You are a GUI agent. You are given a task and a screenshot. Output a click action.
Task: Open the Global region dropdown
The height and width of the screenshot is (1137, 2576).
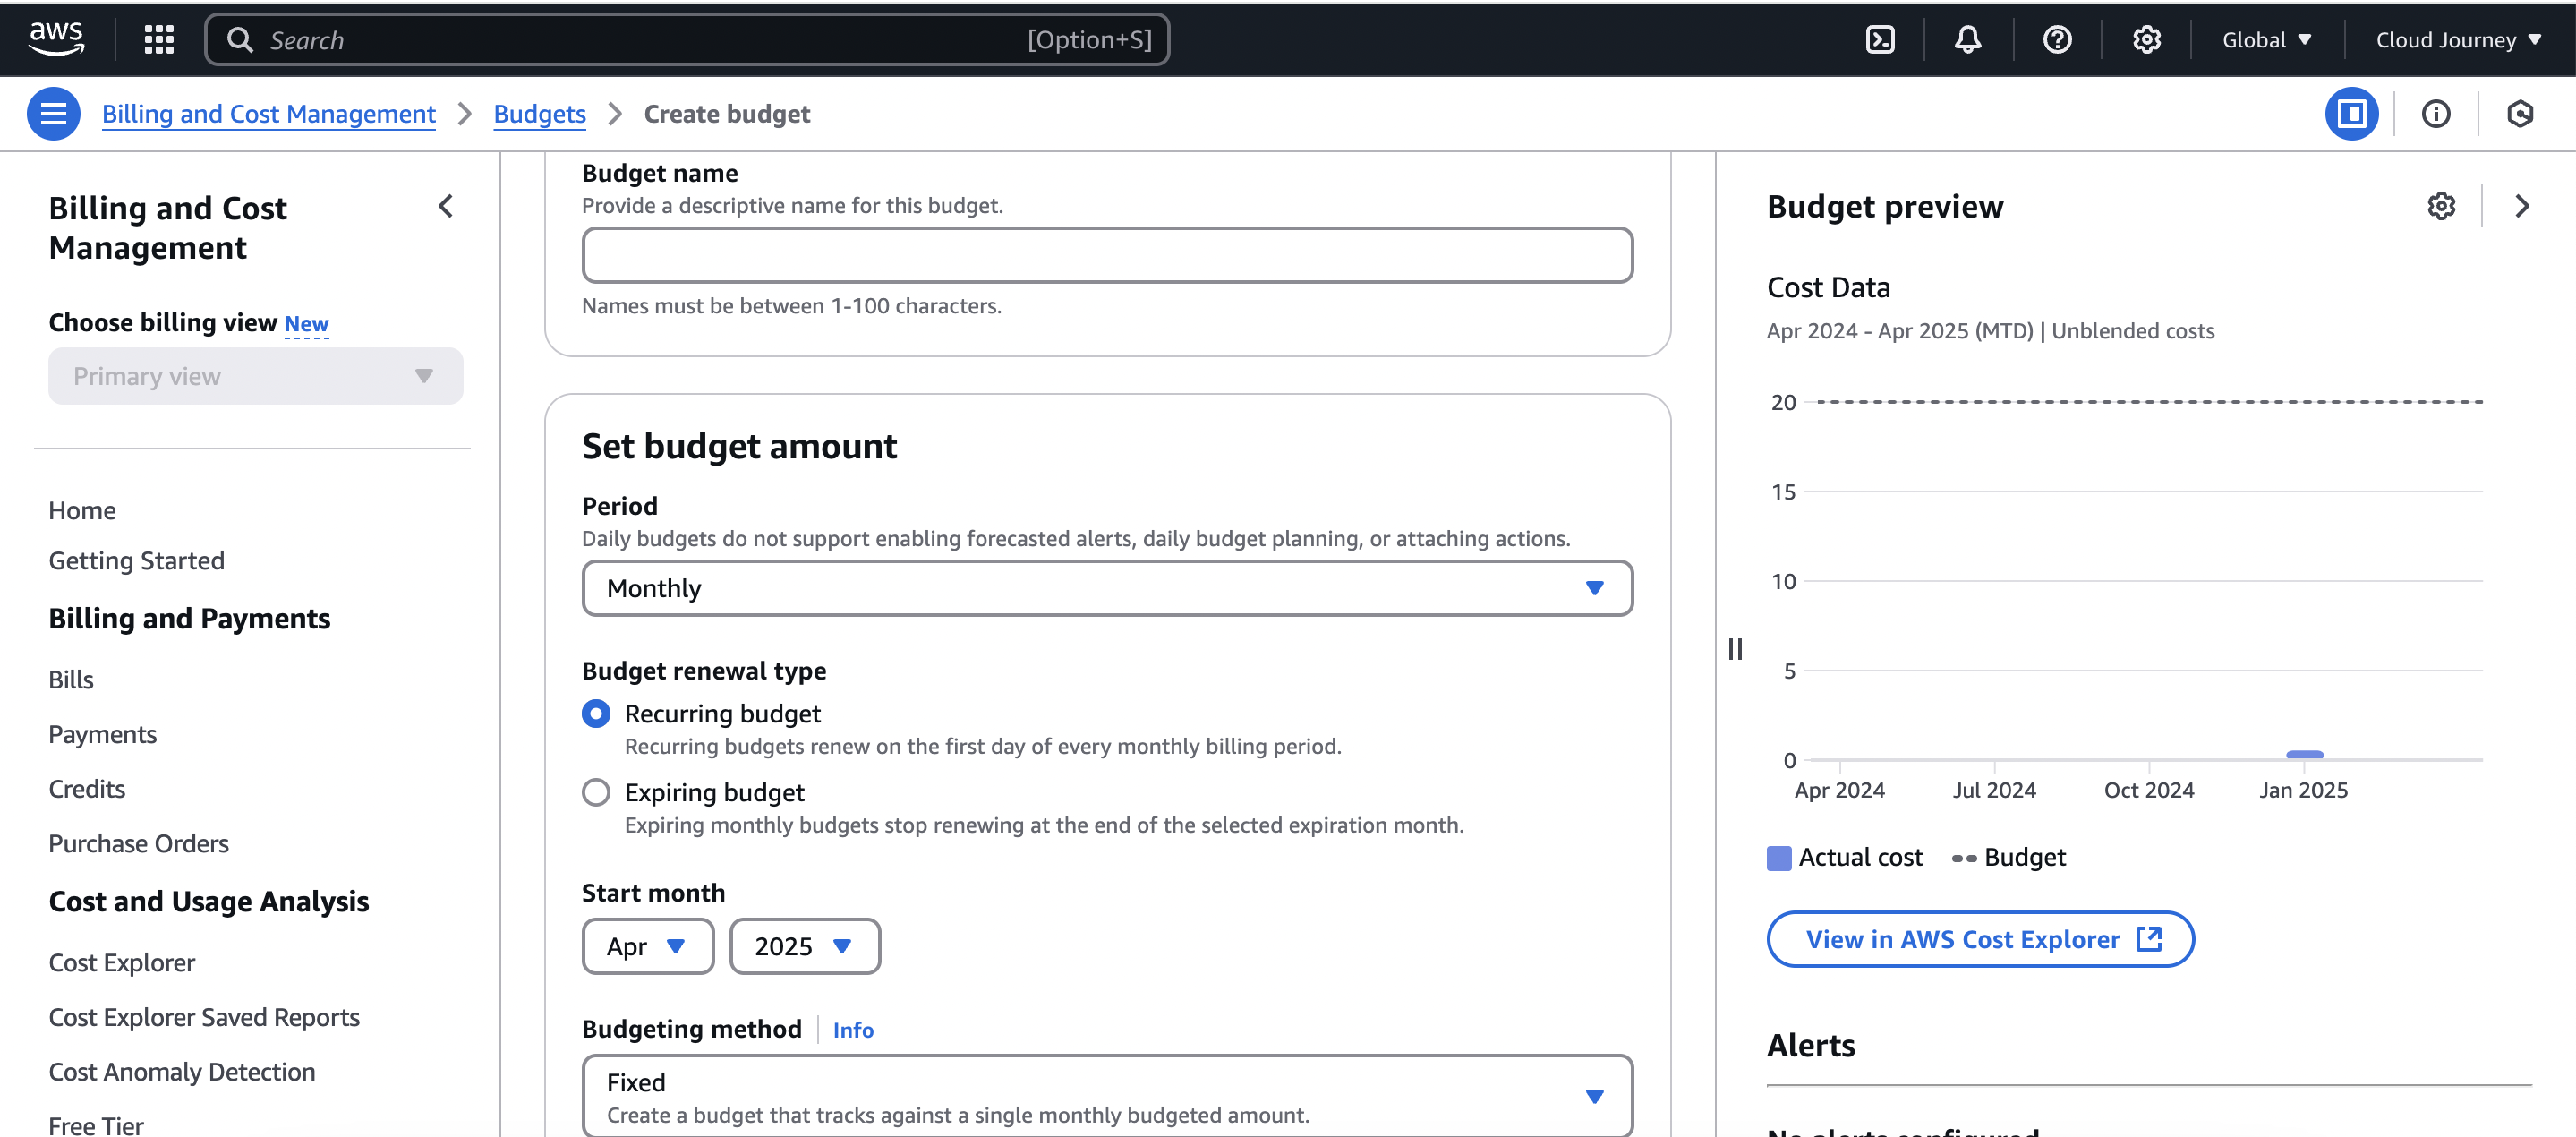[2266, 39]
